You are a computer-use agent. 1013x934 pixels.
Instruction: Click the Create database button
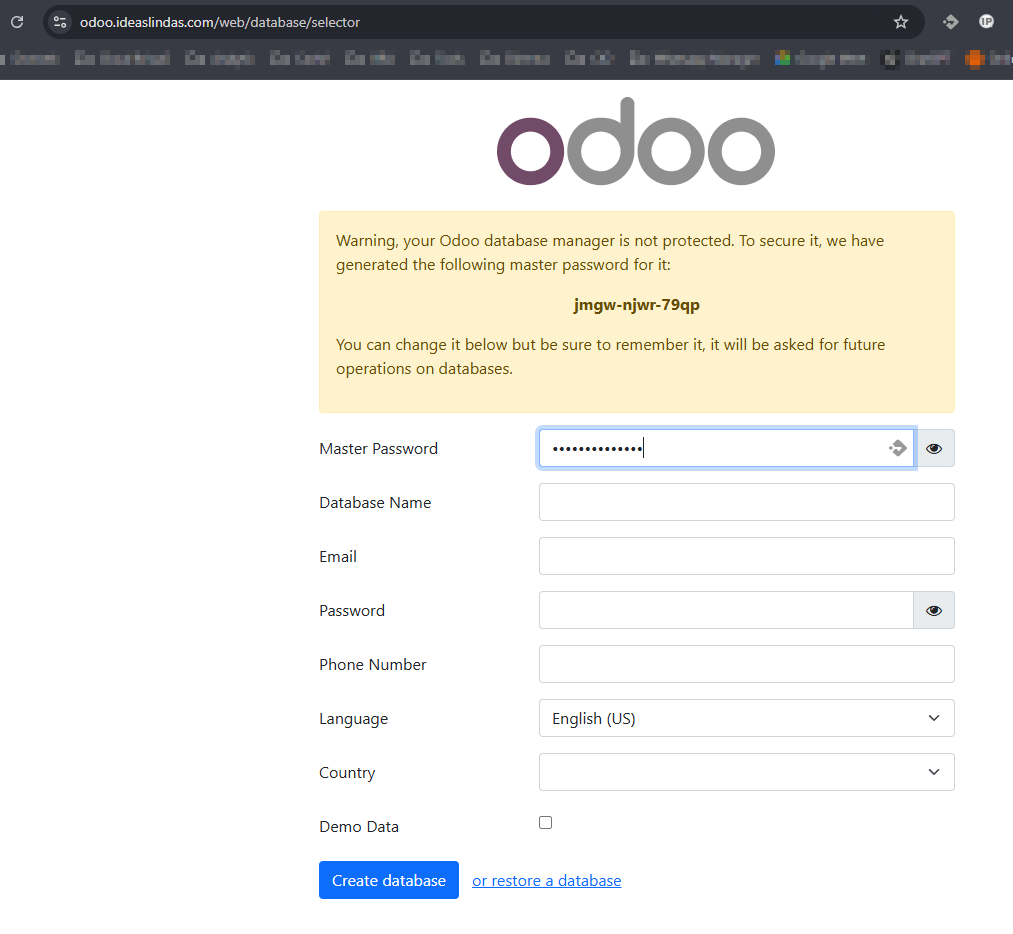tap(389, 880)
